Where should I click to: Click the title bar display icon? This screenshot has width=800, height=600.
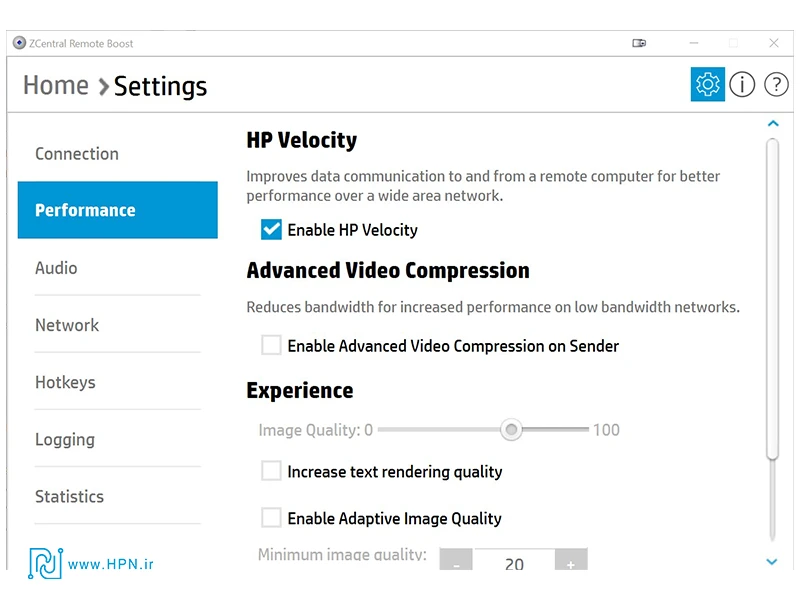point(639,43)
